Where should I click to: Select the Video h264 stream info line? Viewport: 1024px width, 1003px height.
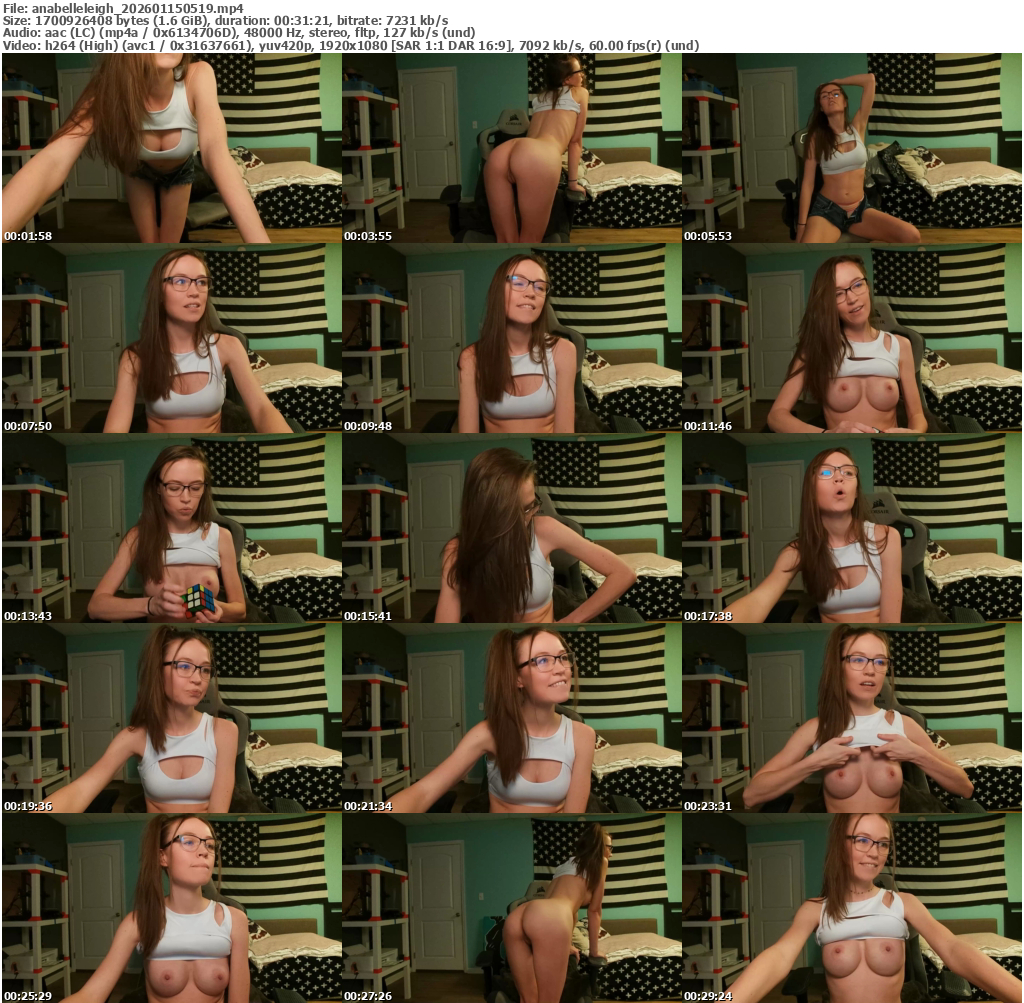click(350, 46)
